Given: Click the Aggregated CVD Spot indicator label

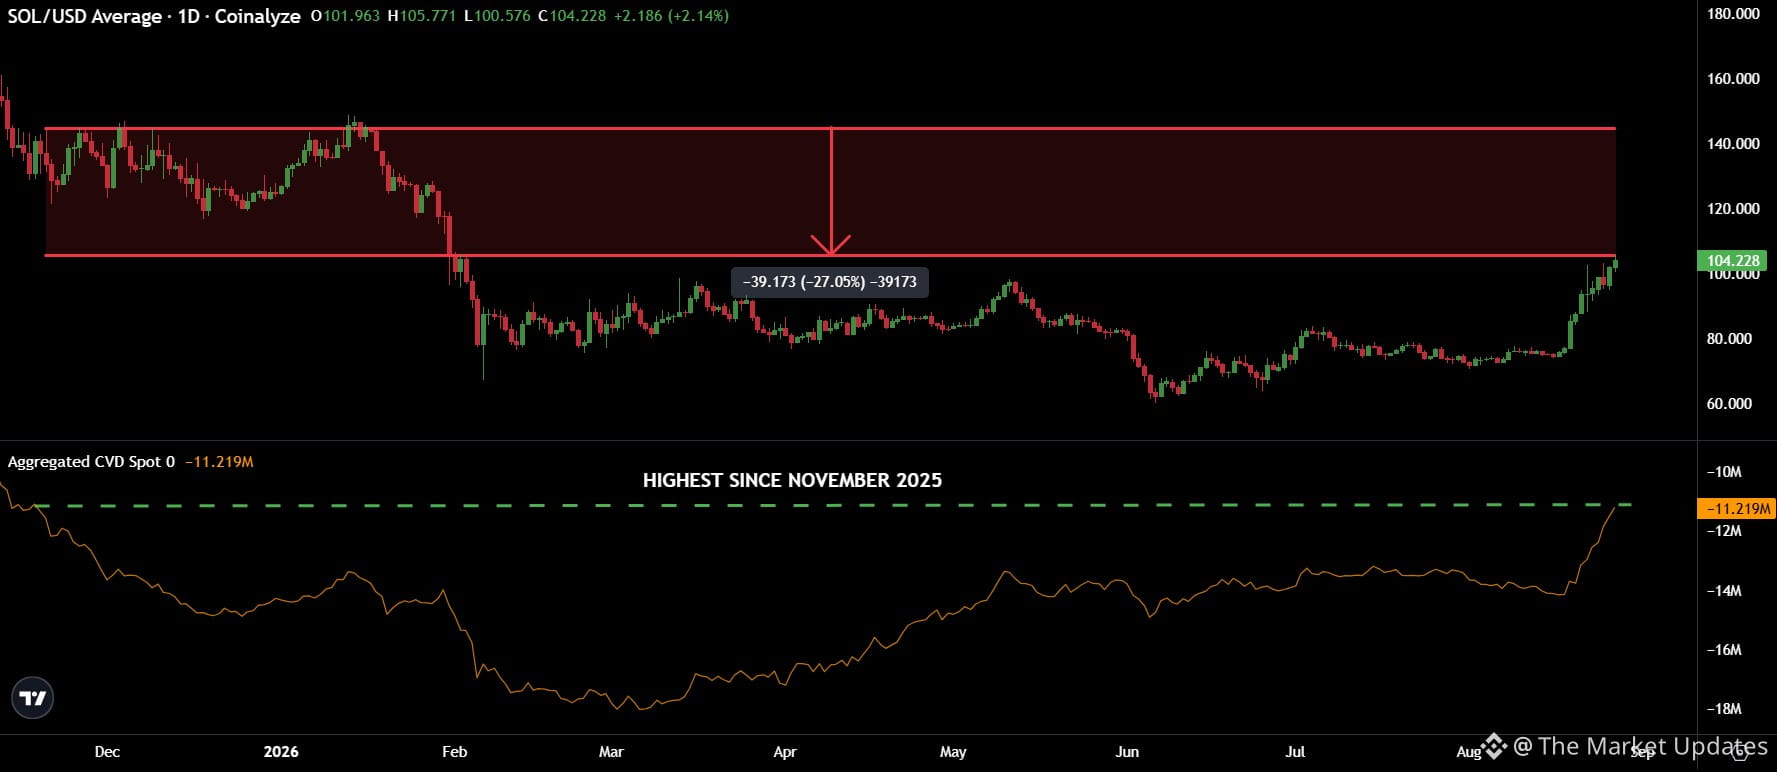Looking at the screenshot, I should pos(91,462).
